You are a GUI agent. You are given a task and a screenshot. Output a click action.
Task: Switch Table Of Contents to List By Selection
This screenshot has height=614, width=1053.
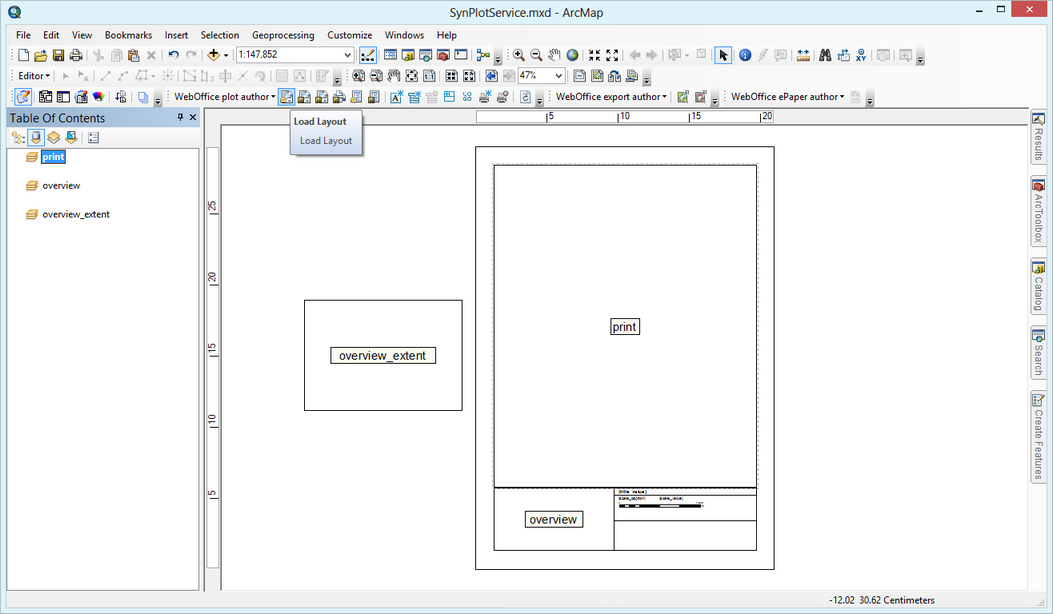71,136
